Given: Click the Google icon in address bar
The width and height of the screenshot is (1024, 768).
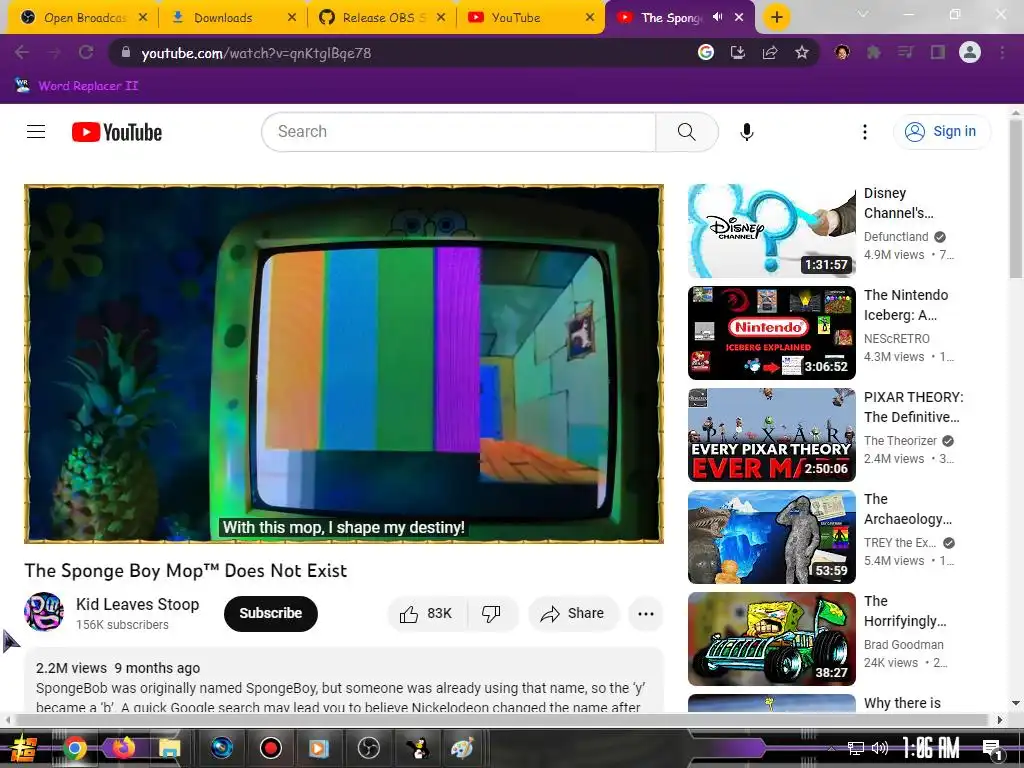Looking at the screenshot, I should pos(705,53).
